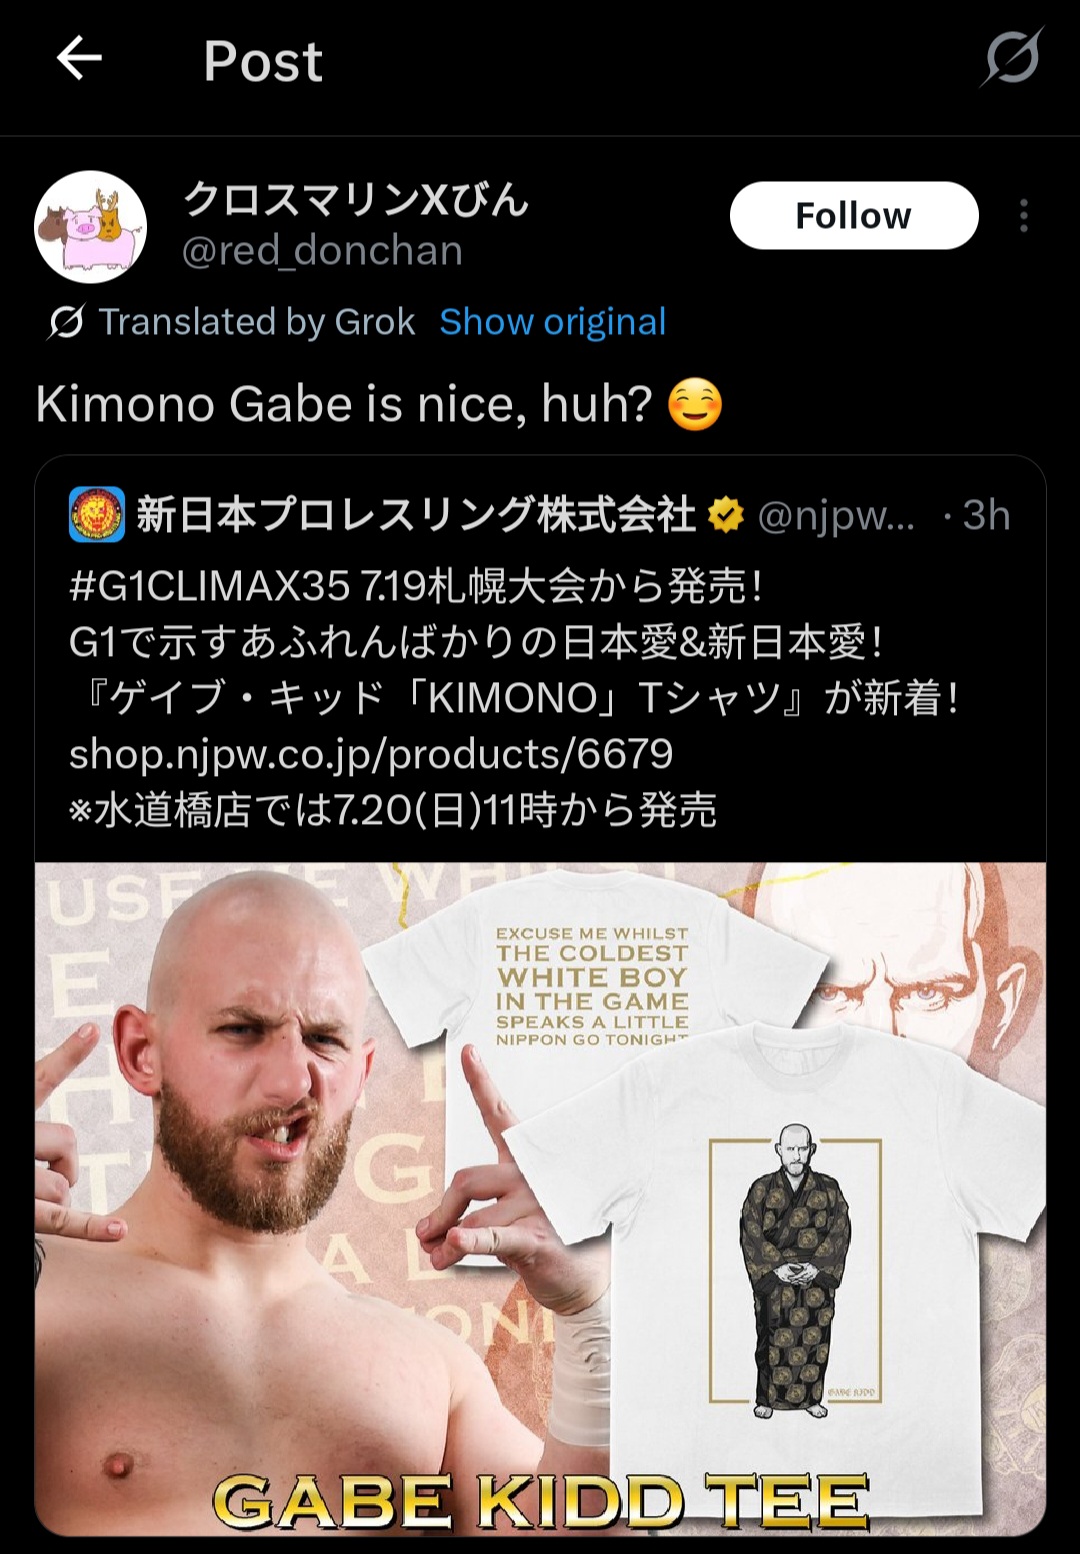Follow the @red_donchan account

(x=854, y=215)
